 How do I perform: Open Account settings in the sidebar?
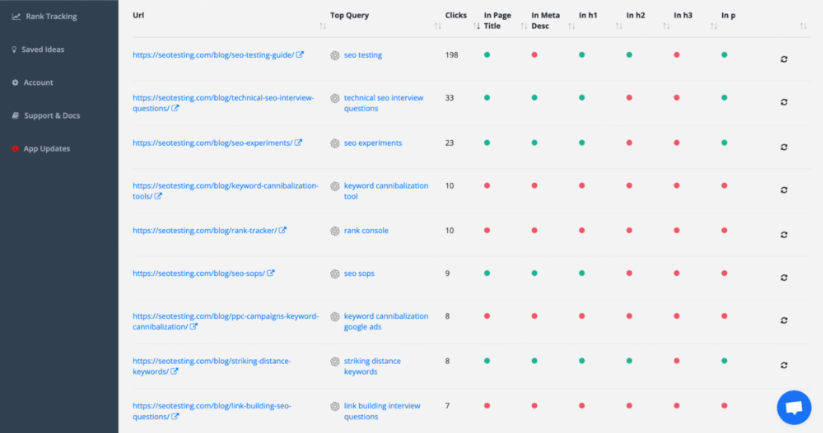point(33,82)
